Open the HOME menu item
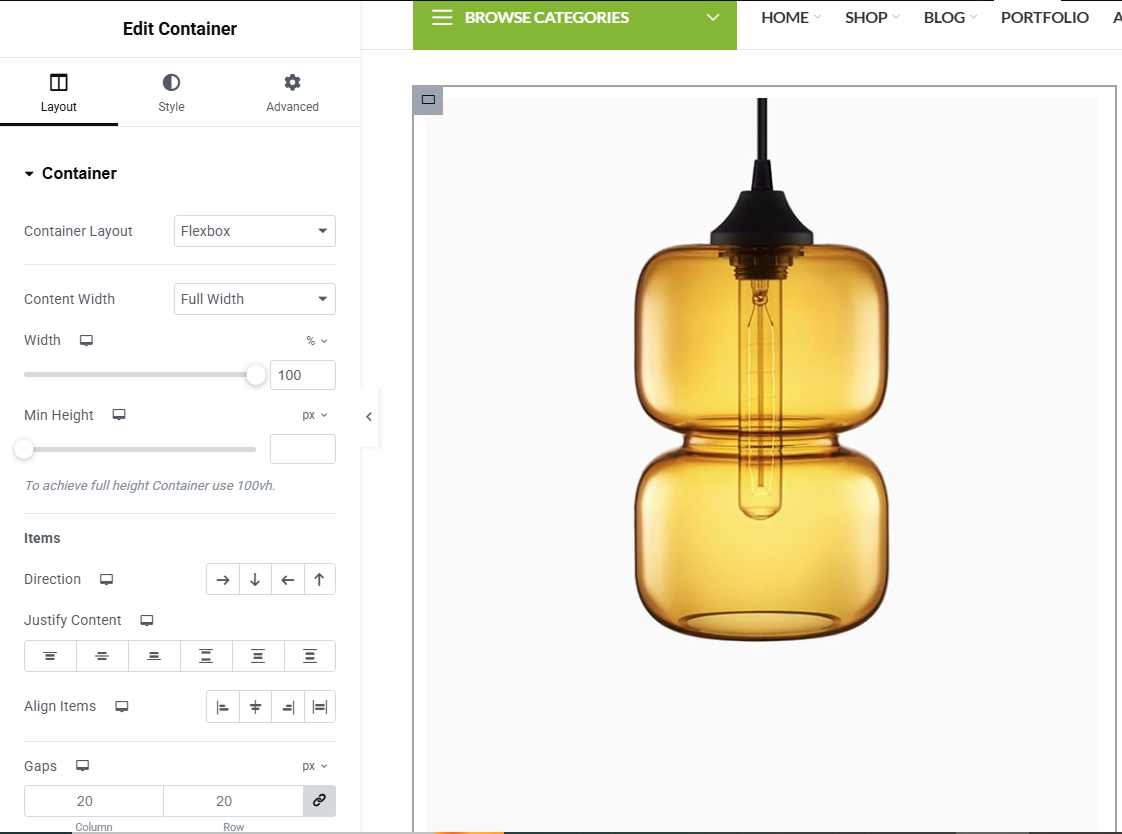 (791, 17)
